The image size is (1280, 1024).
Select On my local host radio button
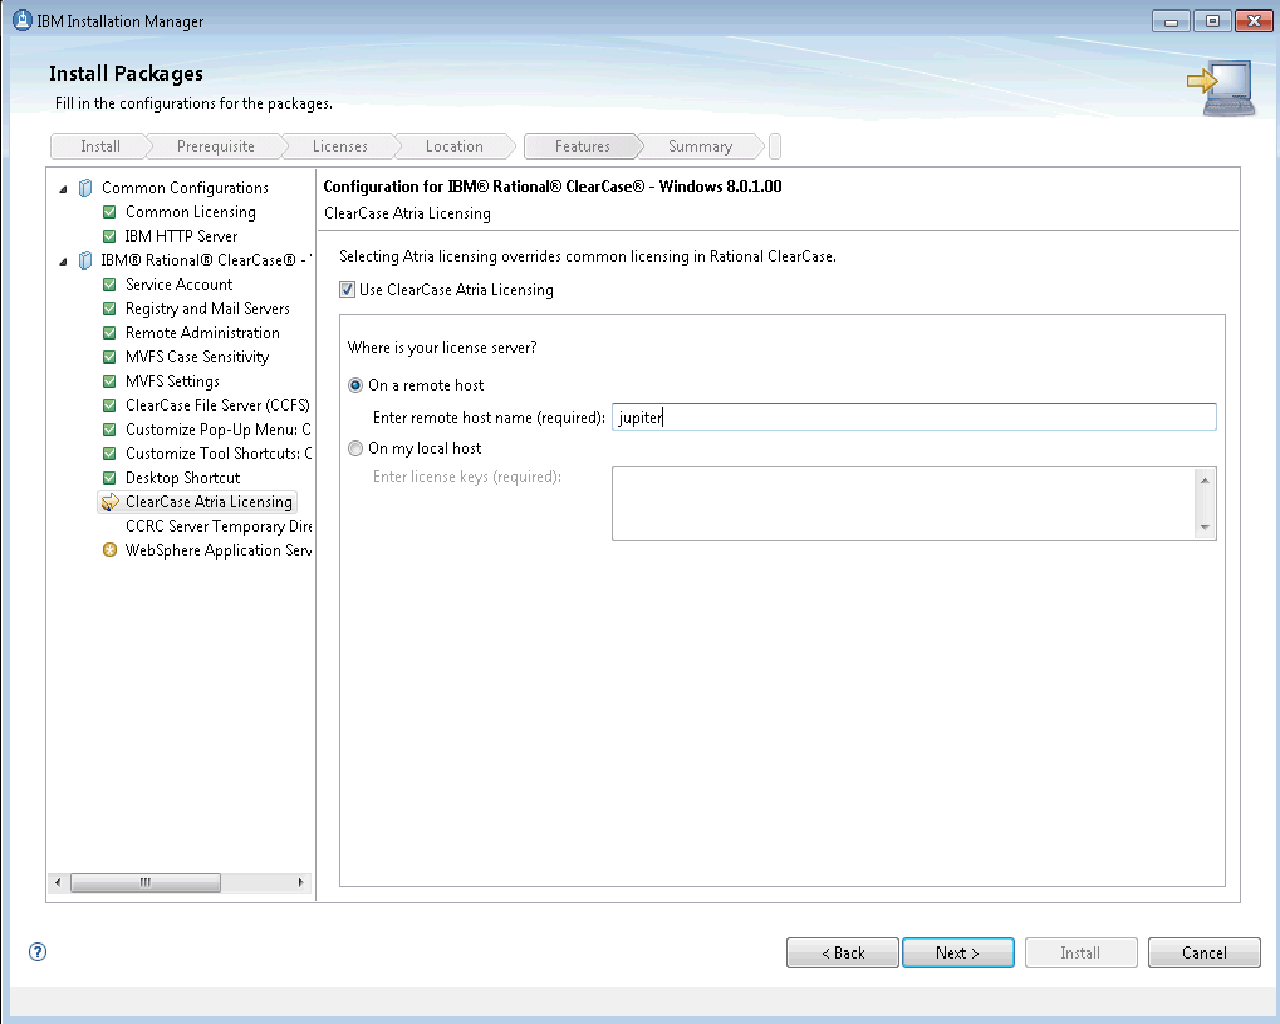coord(355,448)
